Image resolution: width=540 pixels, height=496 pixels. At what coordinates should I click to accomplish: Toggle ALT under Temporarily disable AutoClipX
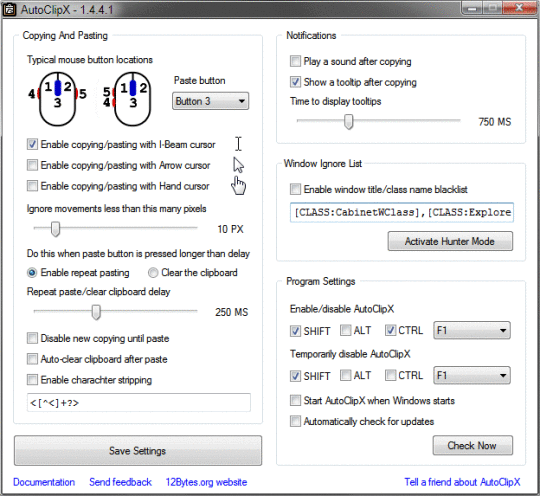345,375
